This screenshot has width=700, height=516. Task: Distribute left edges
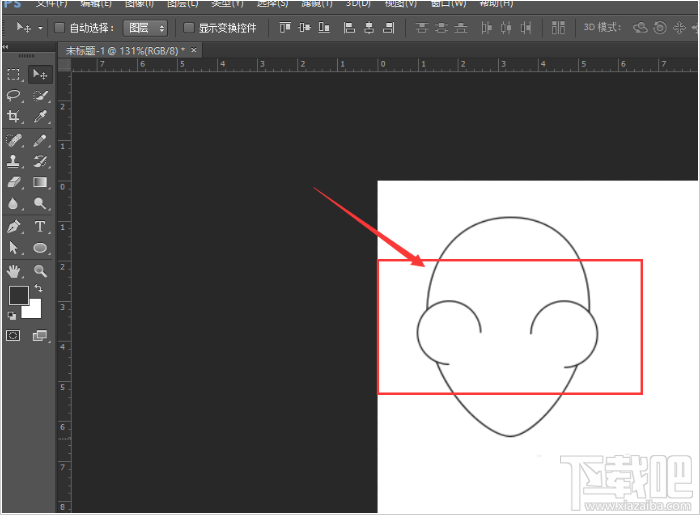coord(486,28)
